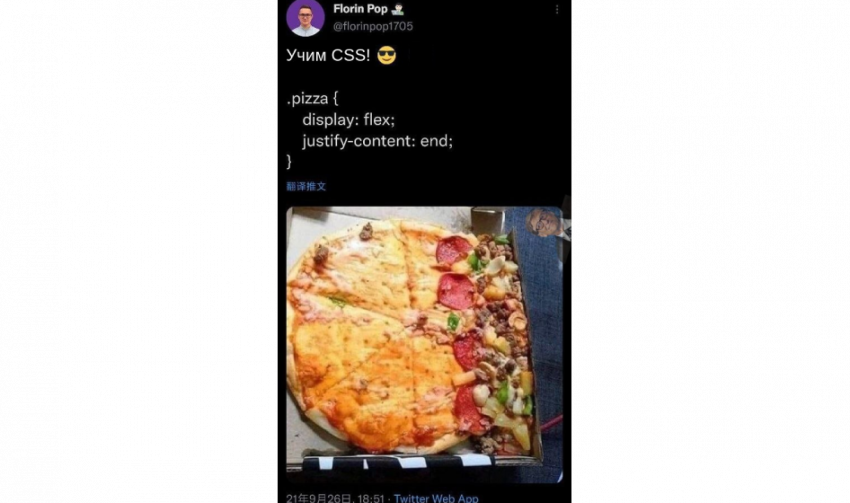This screenshot has width=850, height=503.
Task: Click 翻译推文 to translate the tweet
Action: [x=306, y=186]
